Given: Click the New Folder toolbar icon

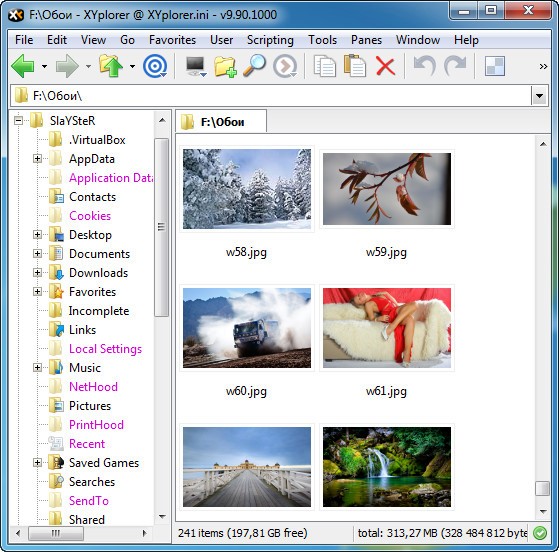Looking at the screenshot, I should (225, 66).
